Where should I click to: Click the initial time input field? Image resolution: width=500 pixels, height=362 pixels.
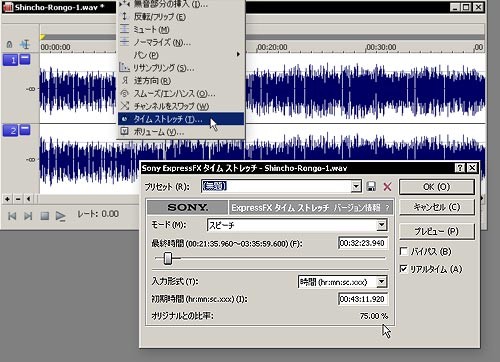[x=363, y=299]
